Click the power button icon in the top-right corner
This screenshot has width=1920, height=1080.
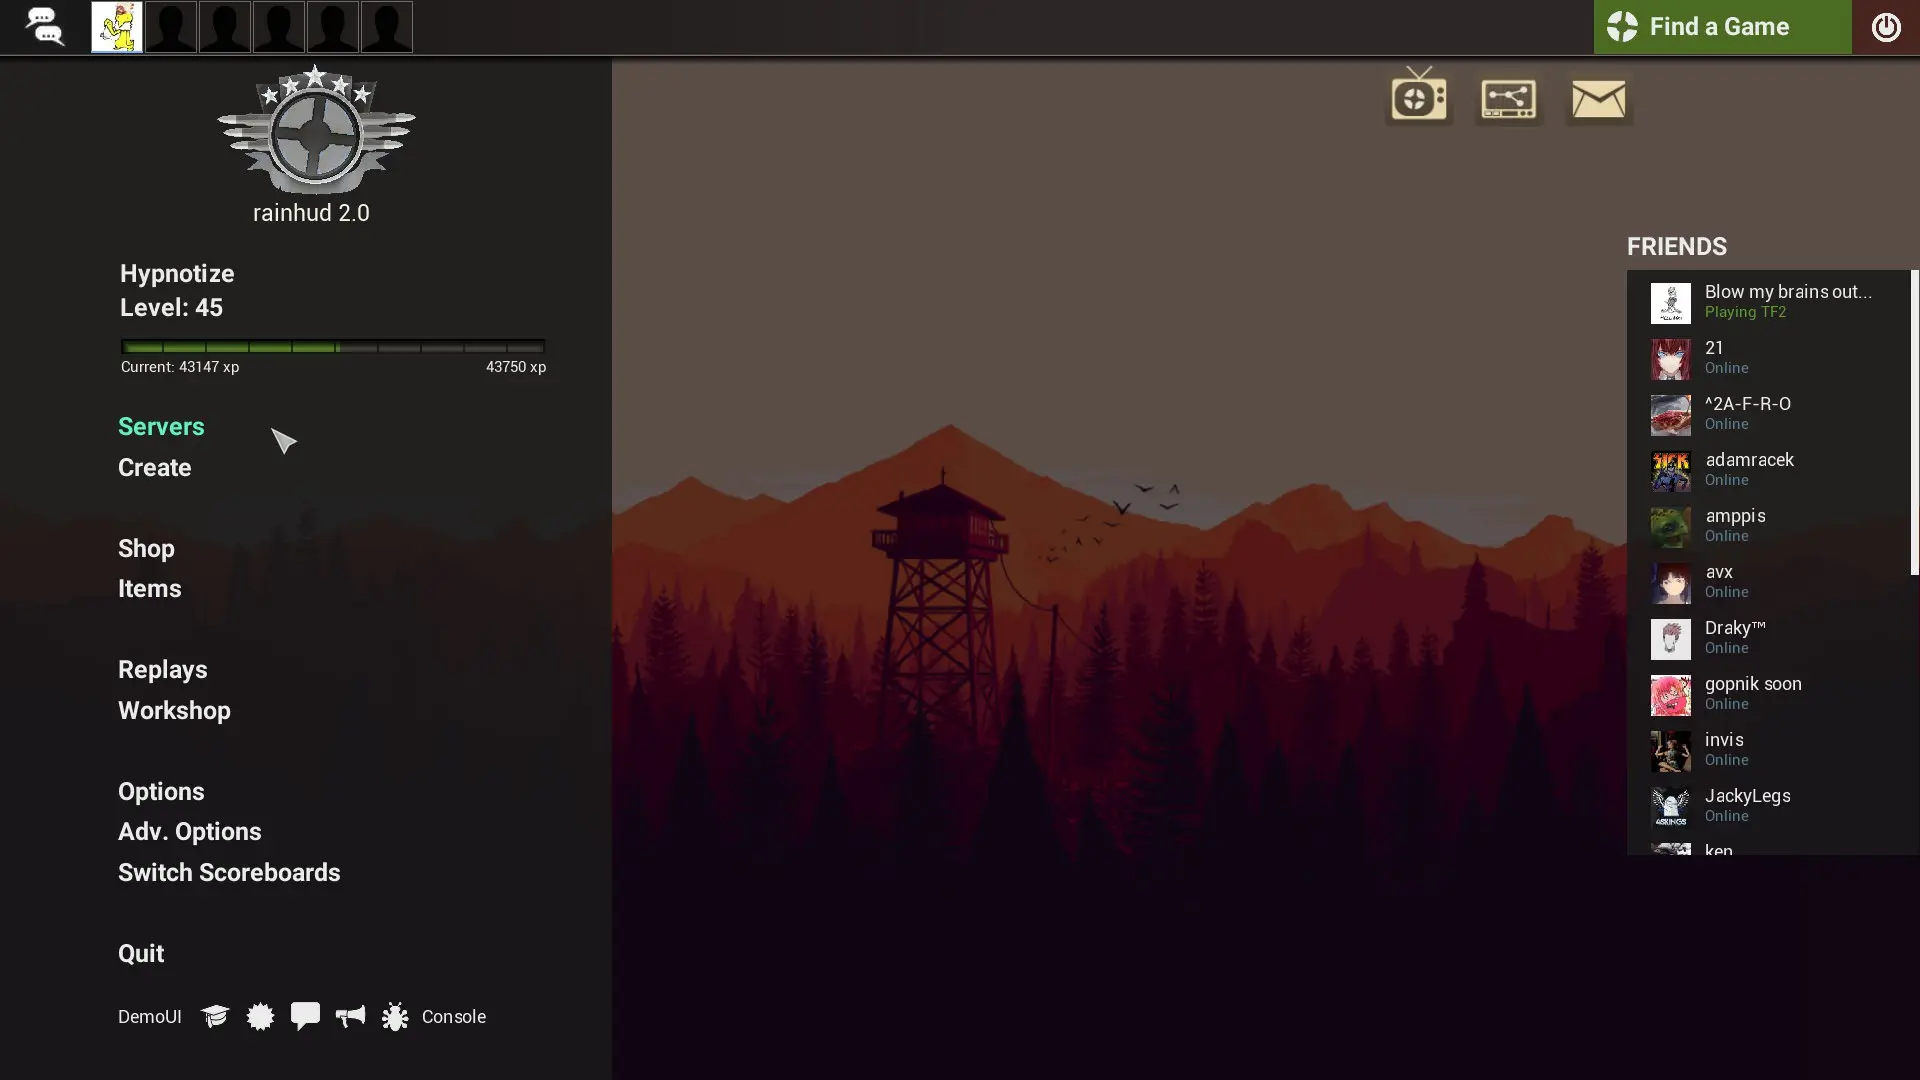click(1885, 27)
